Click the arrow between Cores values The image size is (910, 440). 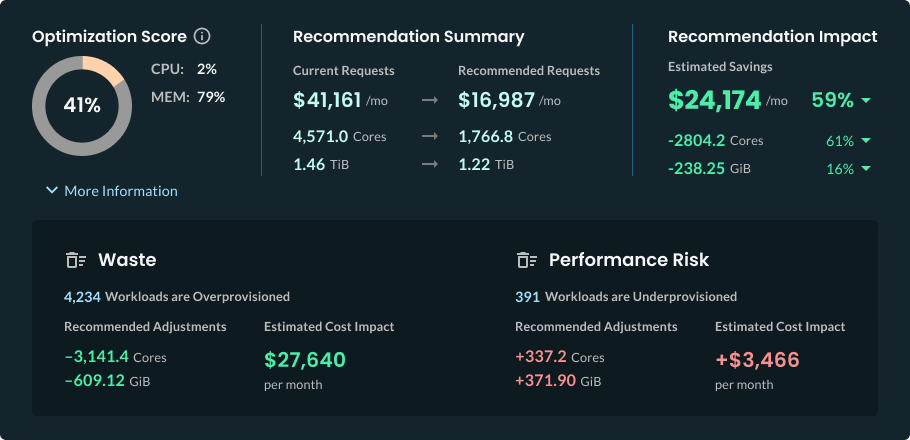point(430,137)
